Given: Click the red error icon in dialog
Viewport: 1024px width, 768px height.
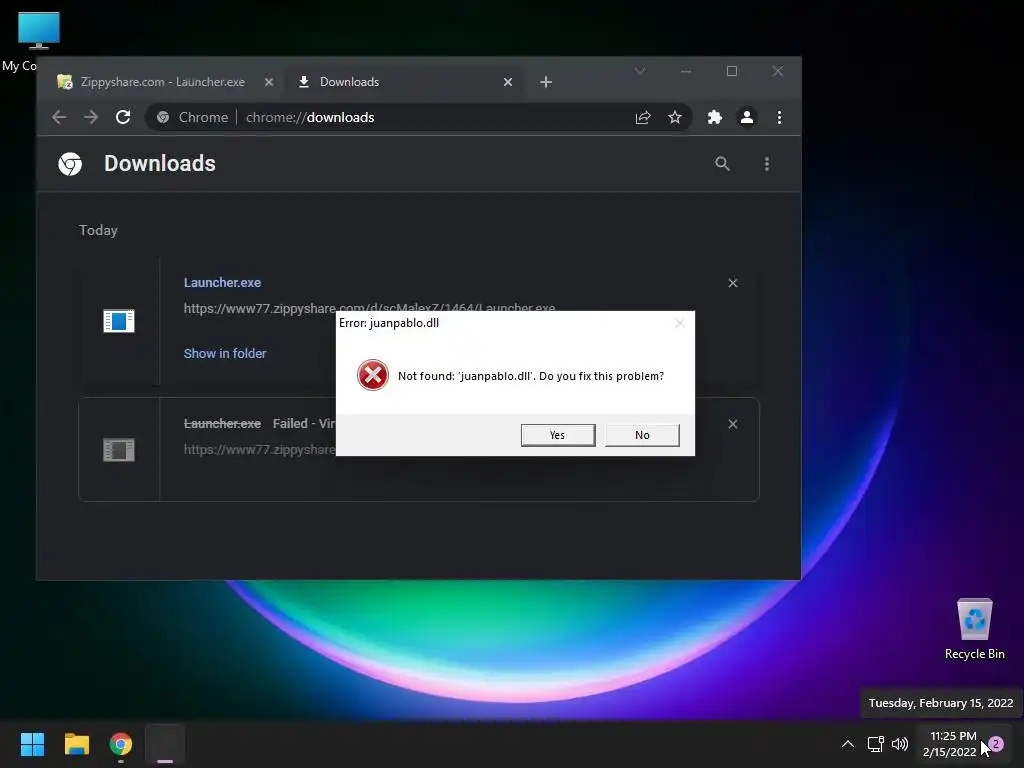Looking at the screenshot, I should click(x=373, y=376).
